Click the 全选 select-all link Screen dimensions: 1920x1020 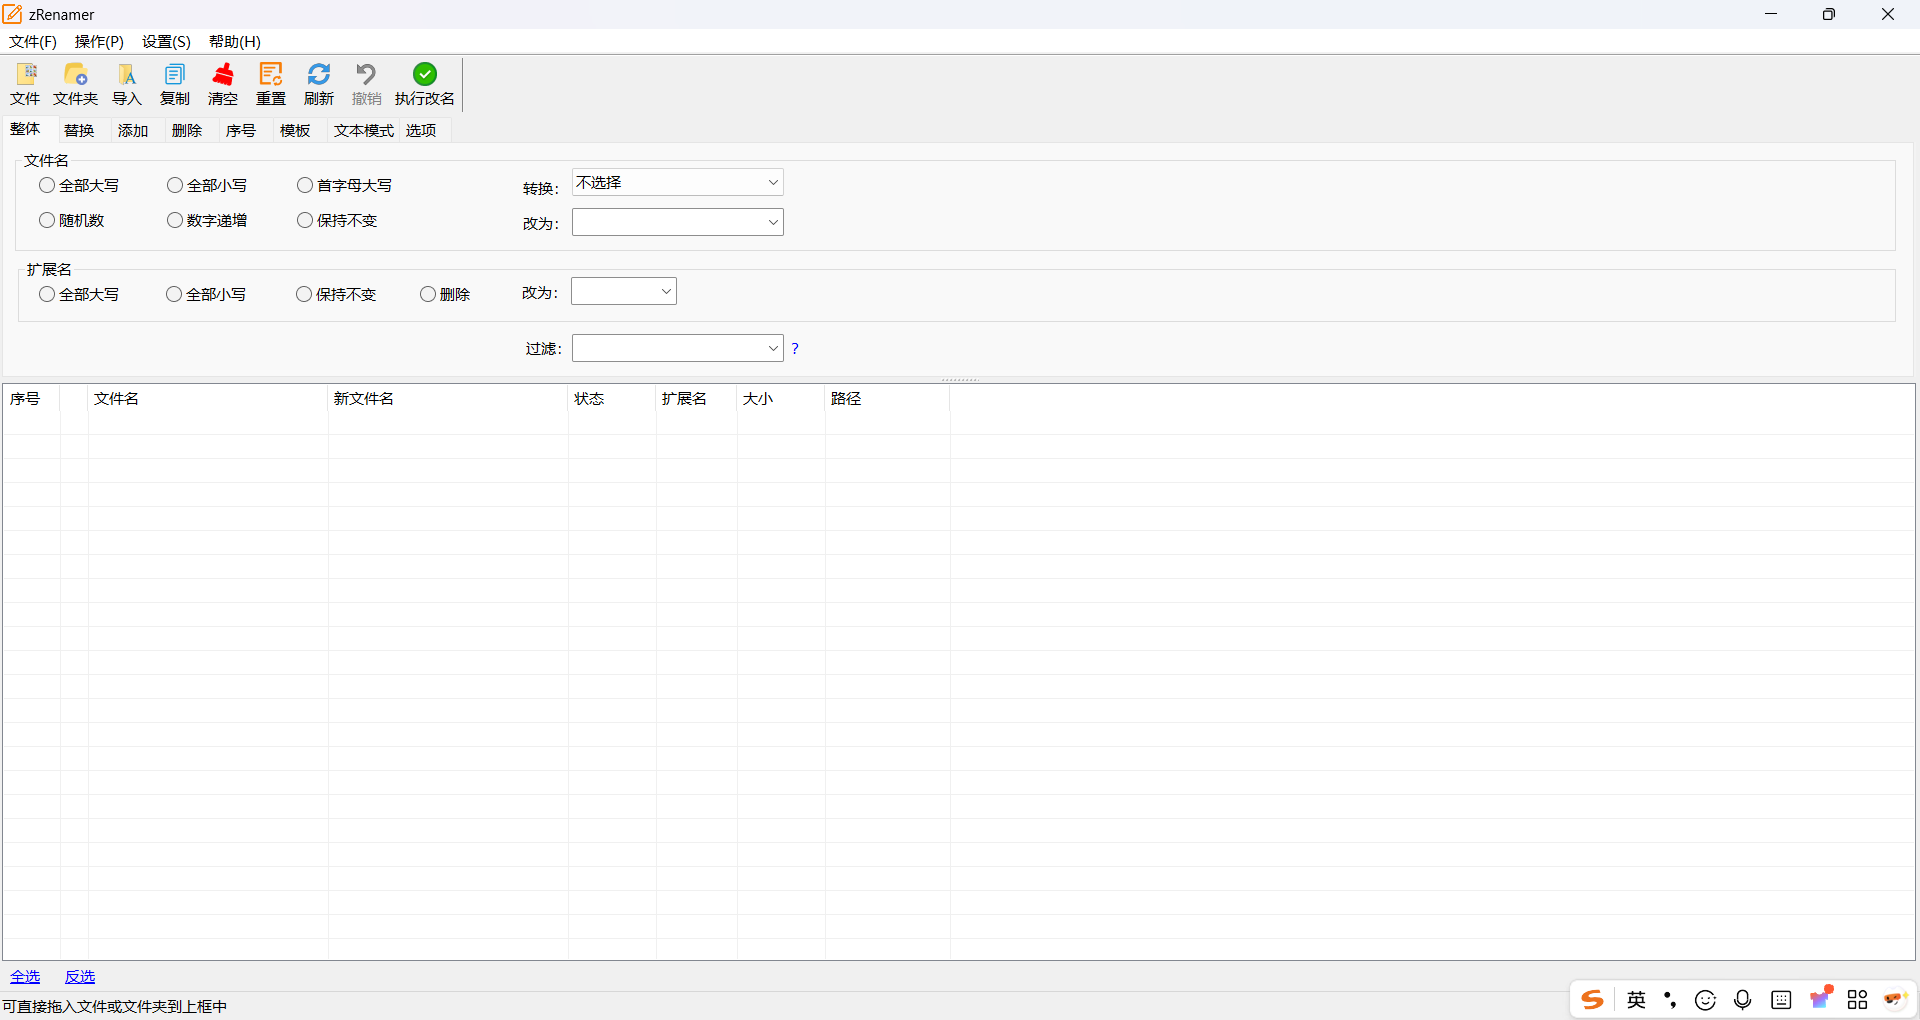coord(25,976)
